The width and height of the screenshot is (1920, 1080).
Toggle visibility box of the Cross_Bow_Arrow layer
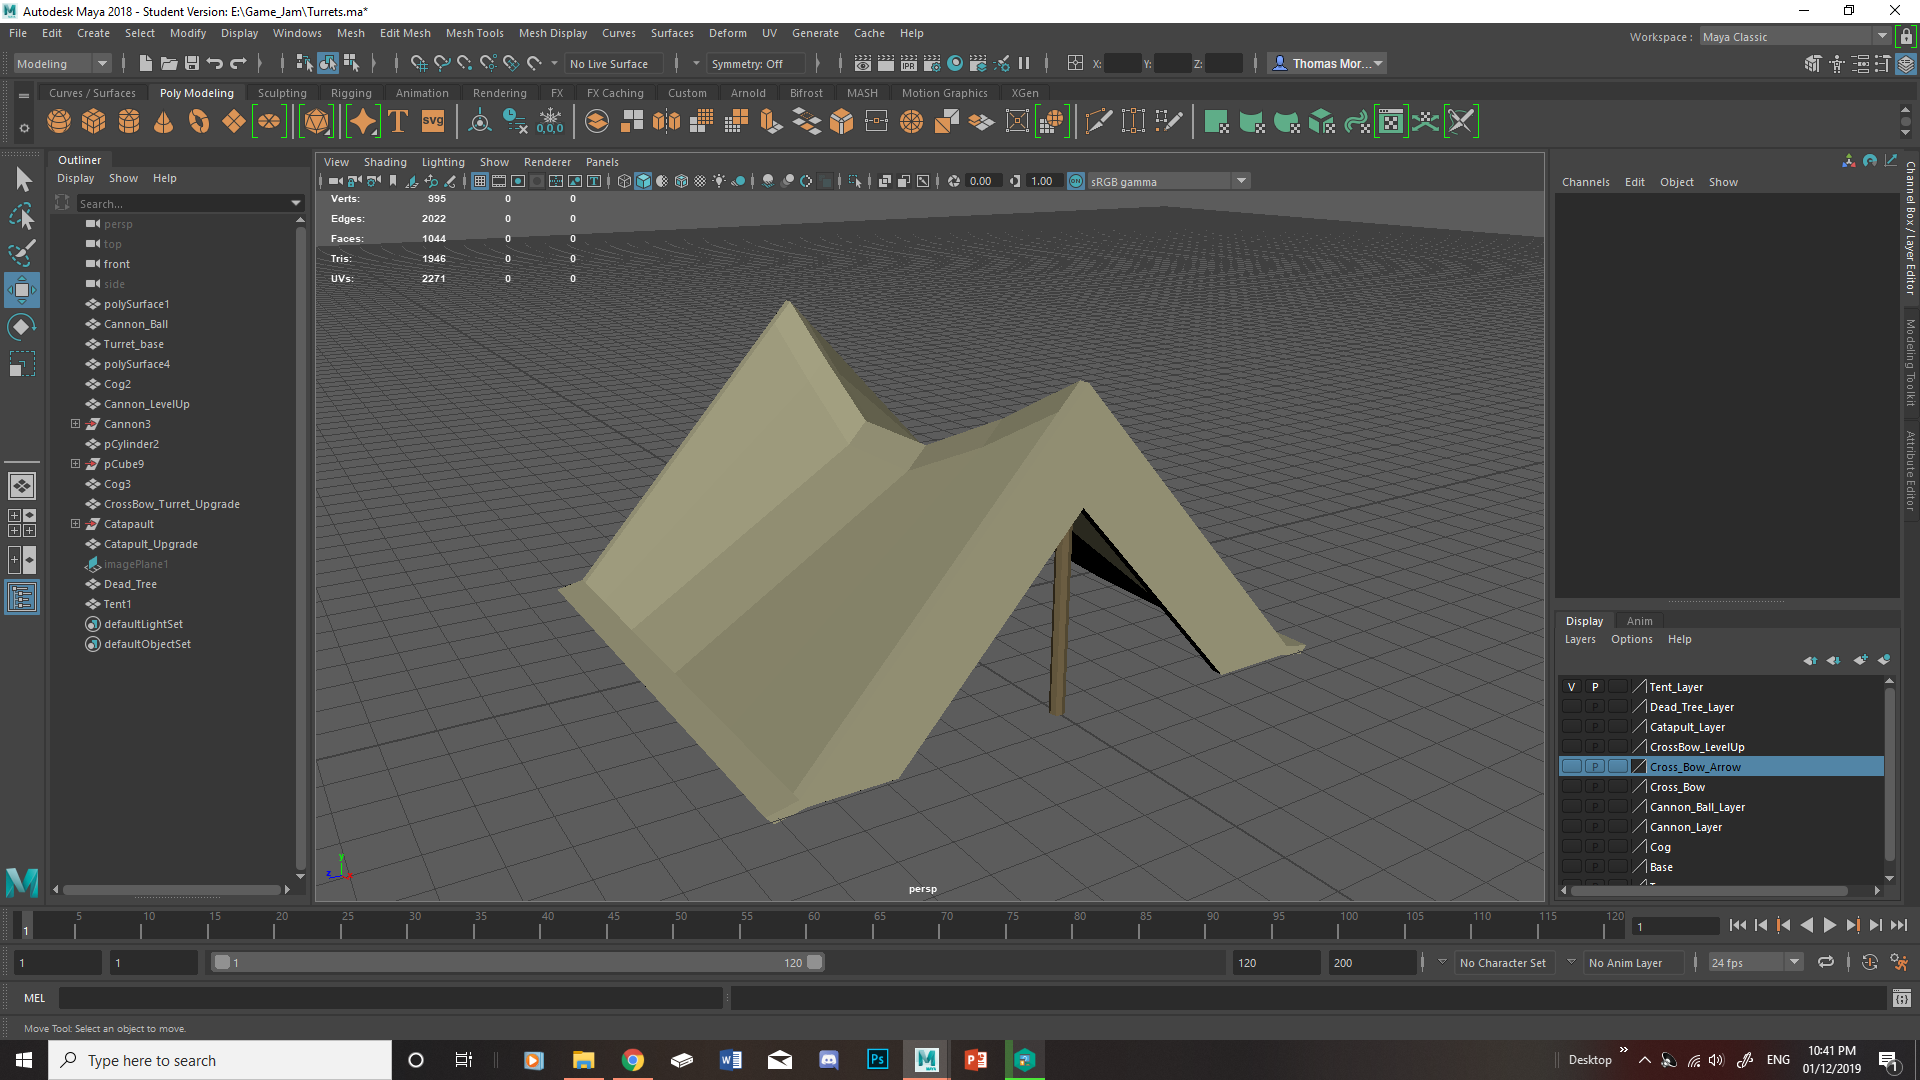tap(1572, 767)
